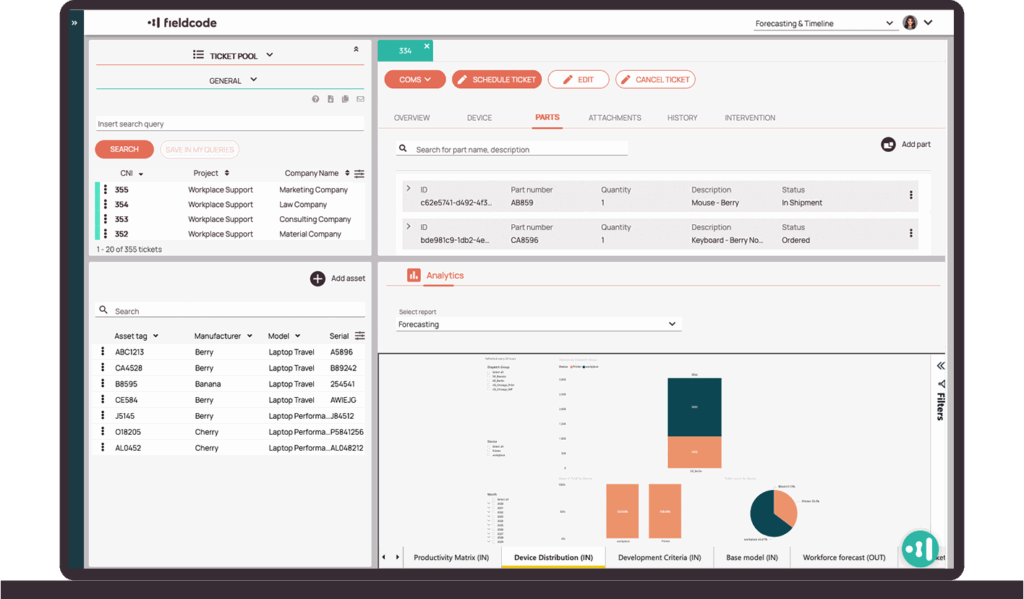Click the Add asset plus icon
Screen dimensions: 1024x599
pos(317,279)
